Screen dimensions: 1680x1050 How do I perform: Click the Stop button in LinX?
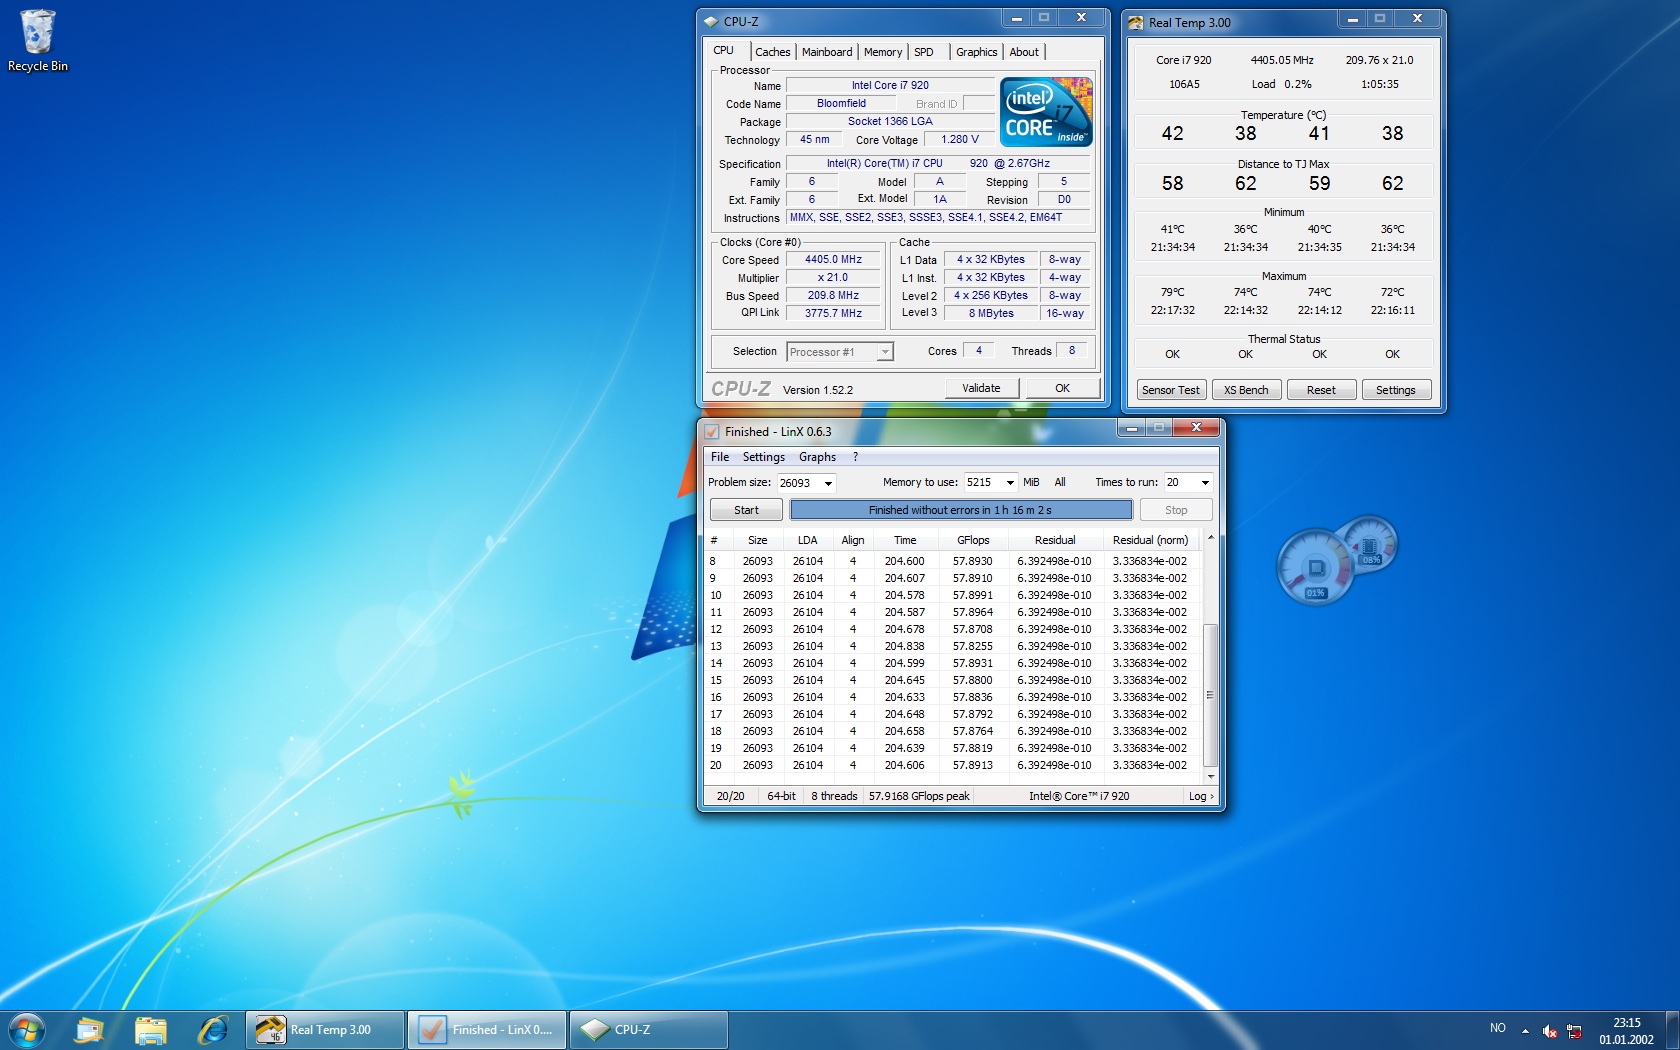(1176, 510)
